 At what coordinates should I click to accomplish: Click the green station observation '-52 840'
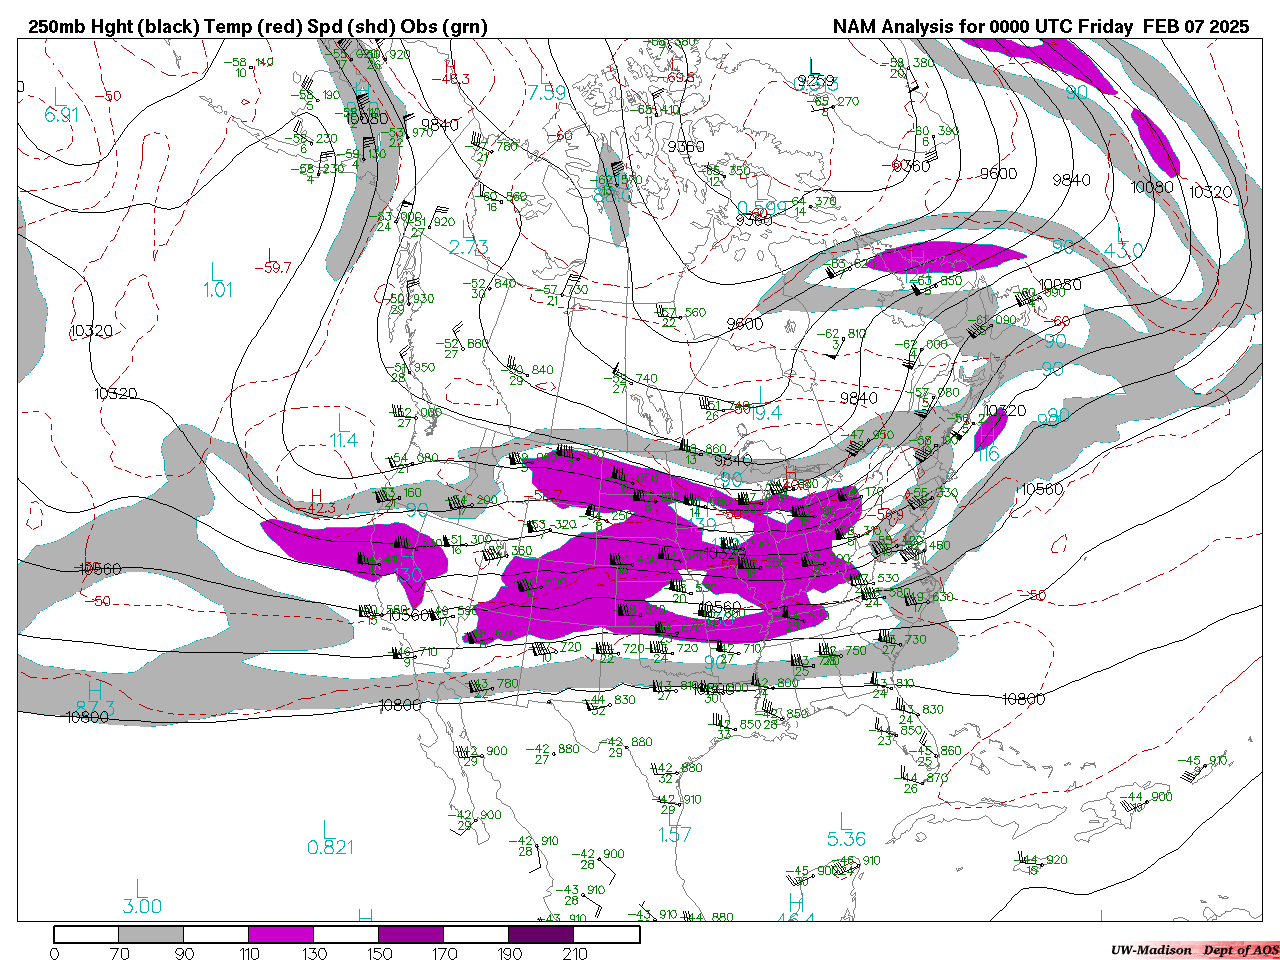(492, 284)
